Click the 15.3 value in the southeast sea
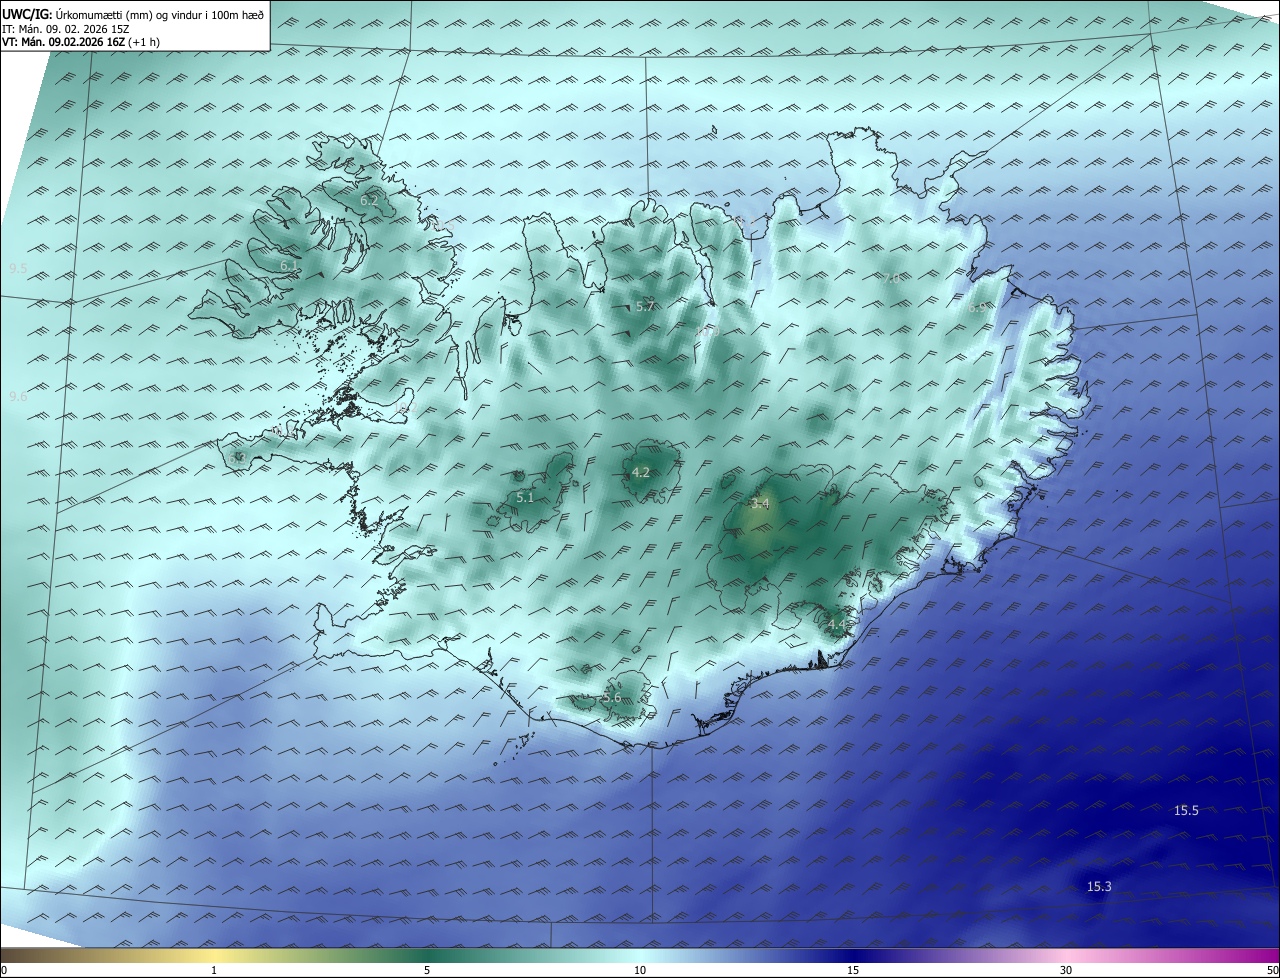This screenshot has height=978, width=1280. tap(1099, 887)
